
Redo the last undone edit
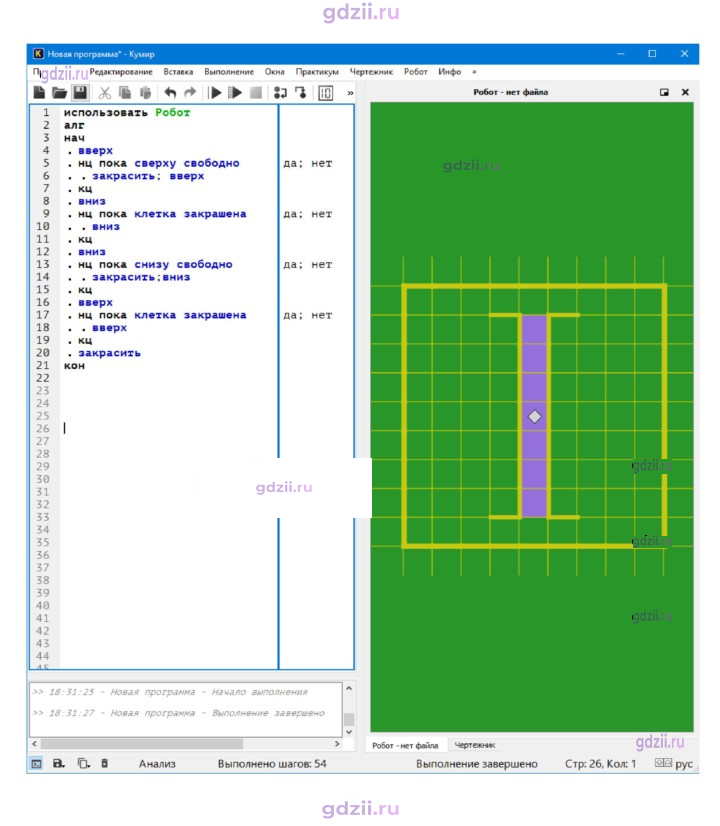(190, 93)
